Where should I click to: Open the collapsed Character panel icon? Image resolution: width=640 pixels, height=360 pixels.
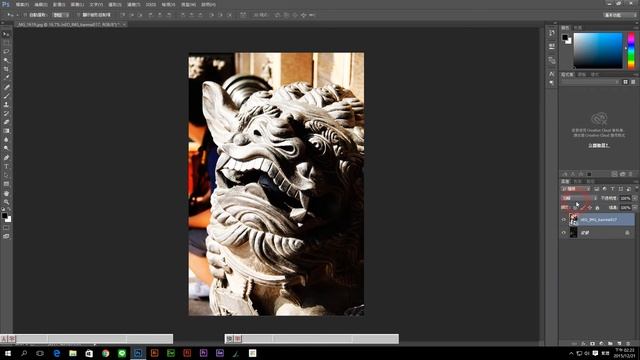552,74
